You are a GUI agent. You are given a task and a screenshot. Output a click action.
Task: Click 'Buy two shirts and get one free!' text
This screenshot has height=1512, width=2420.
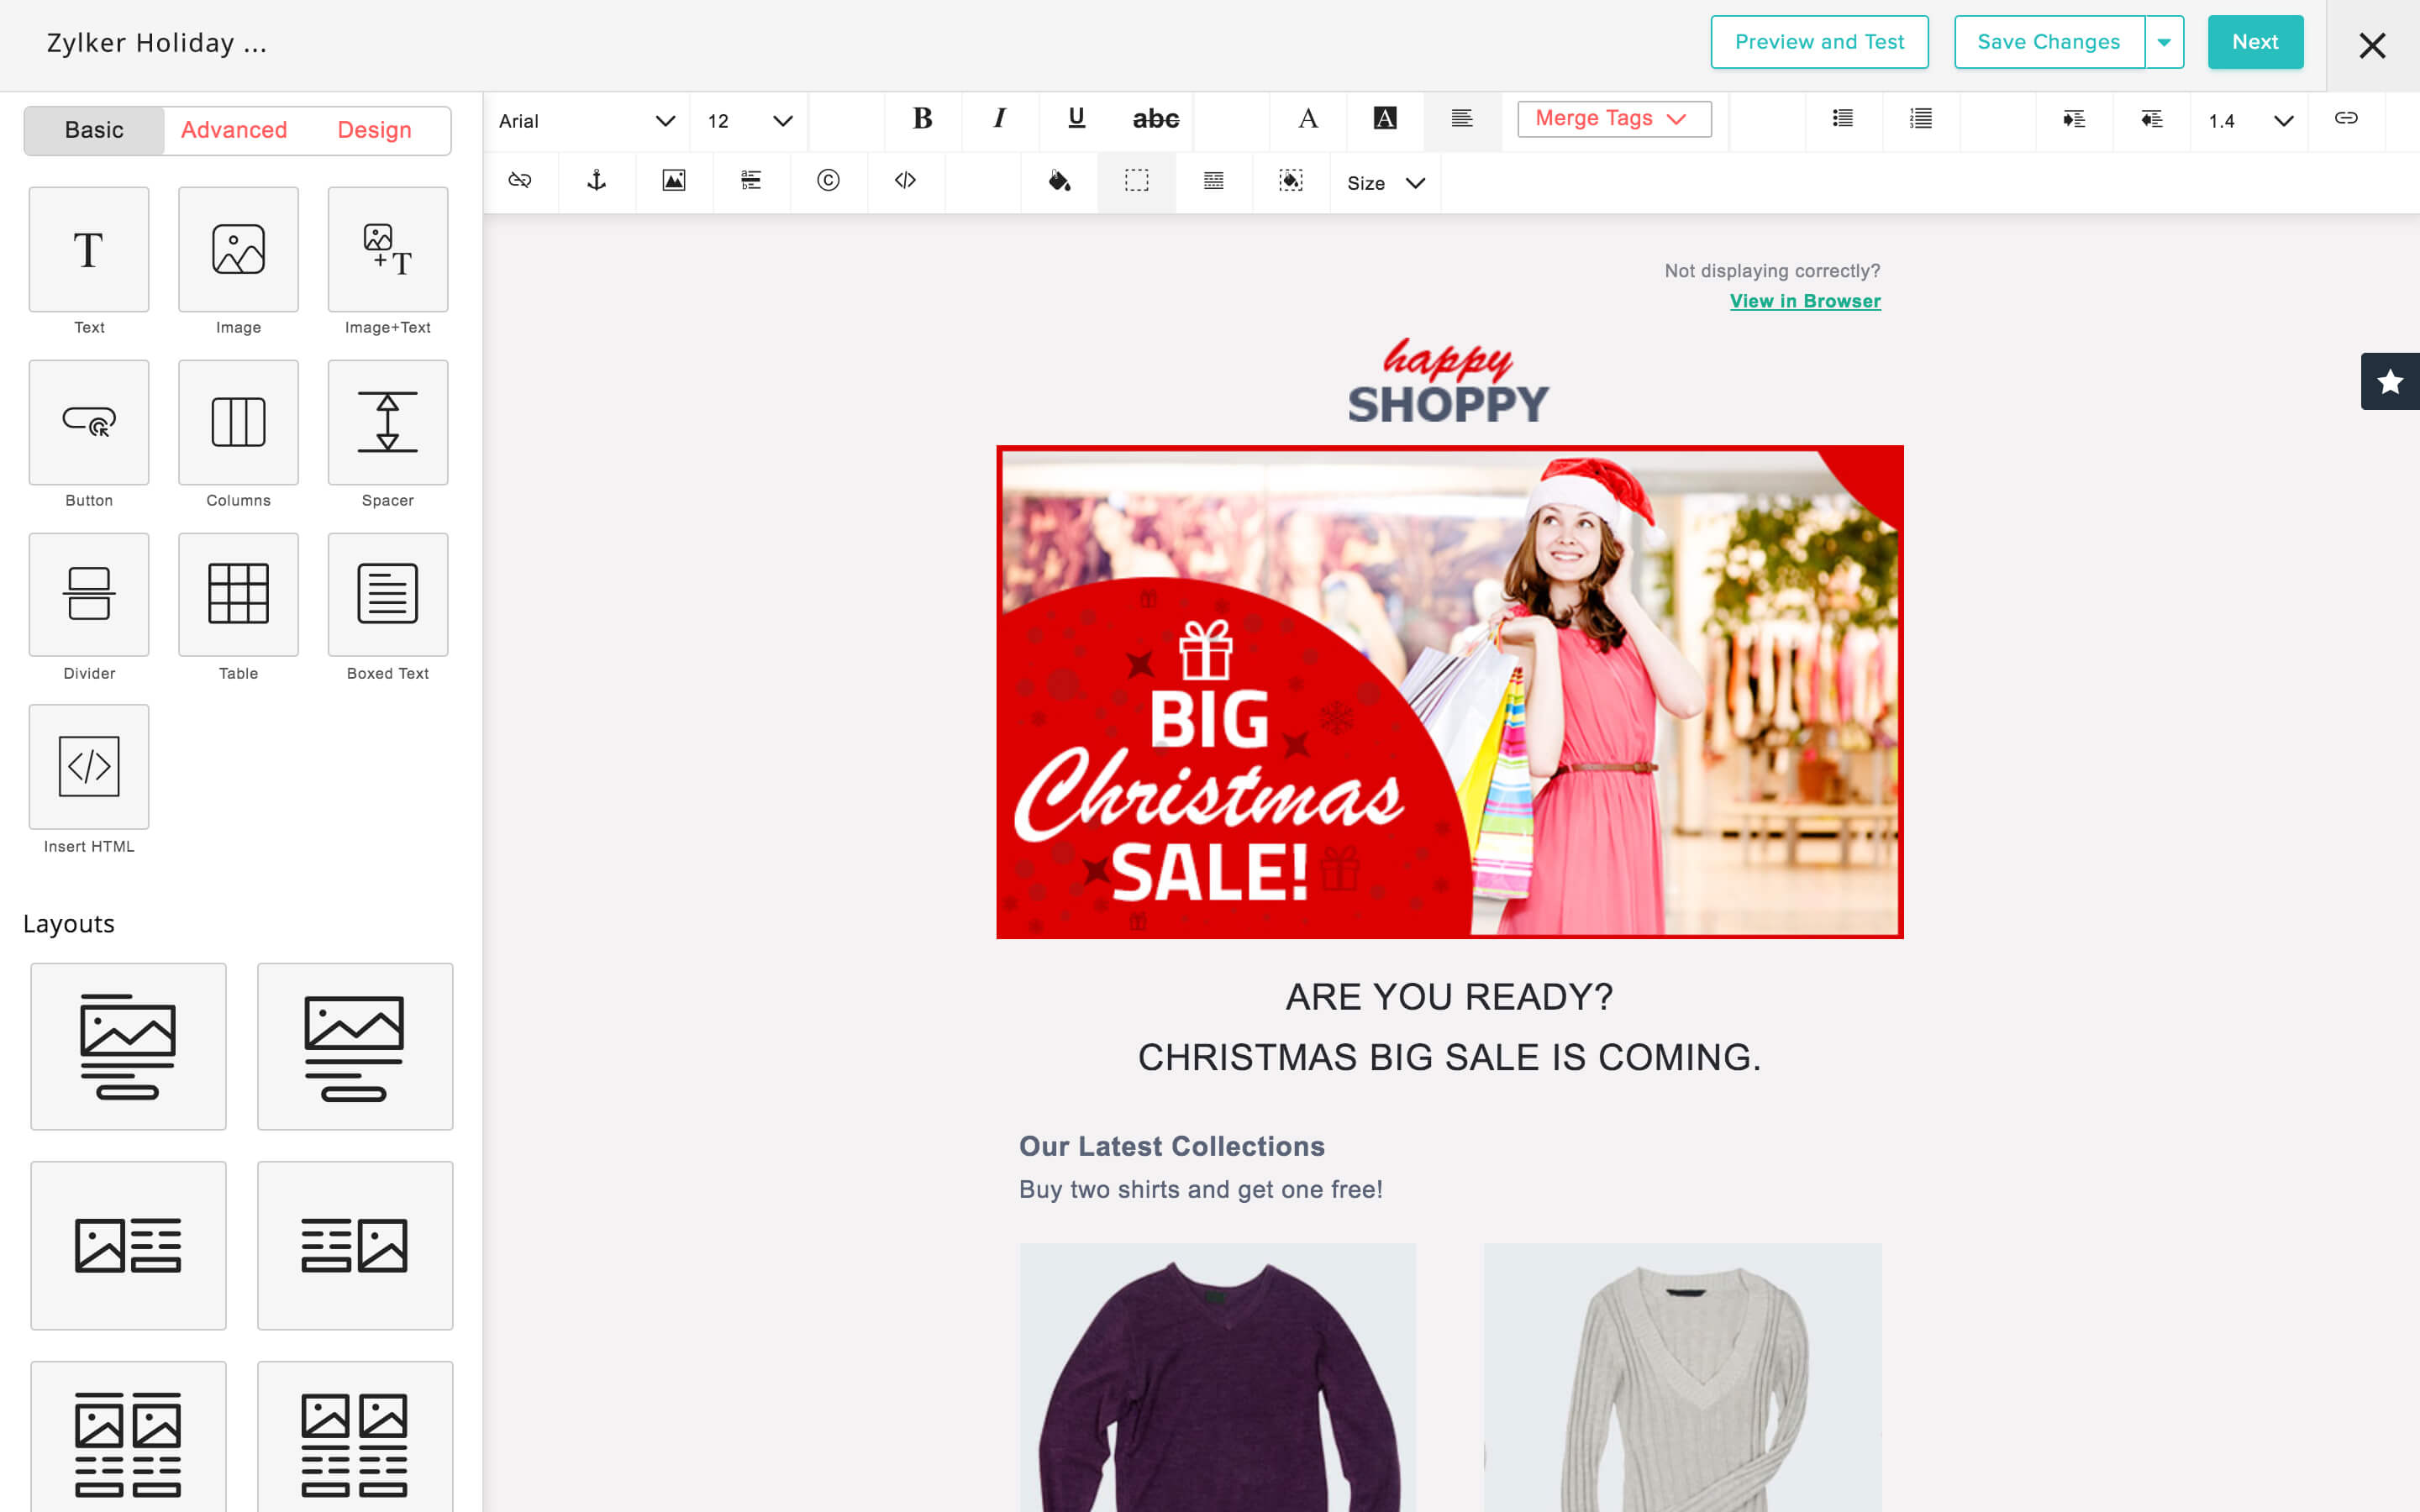[x=1201, y=1190]
